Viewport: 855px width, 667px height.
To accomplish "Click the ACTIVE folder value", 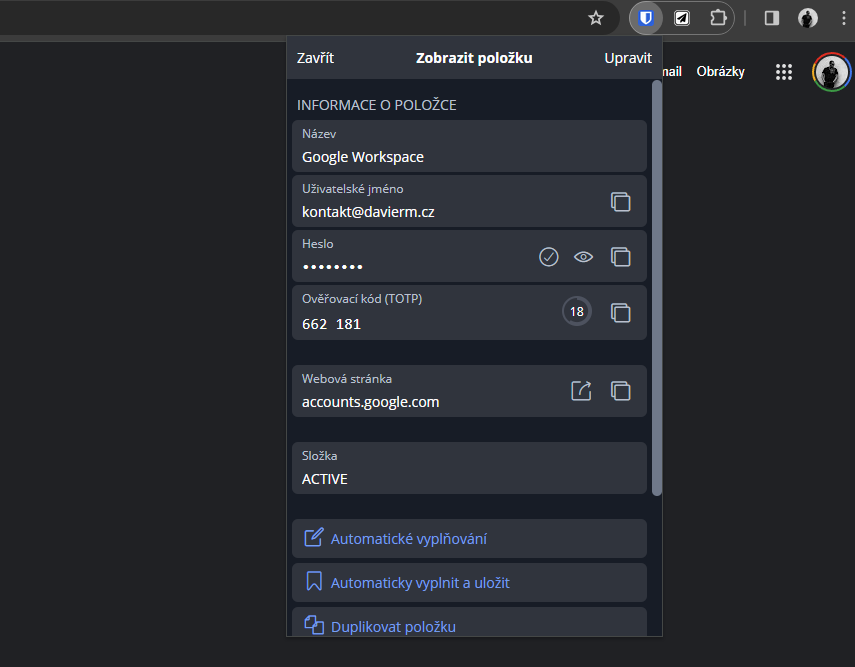I will 324,479.
